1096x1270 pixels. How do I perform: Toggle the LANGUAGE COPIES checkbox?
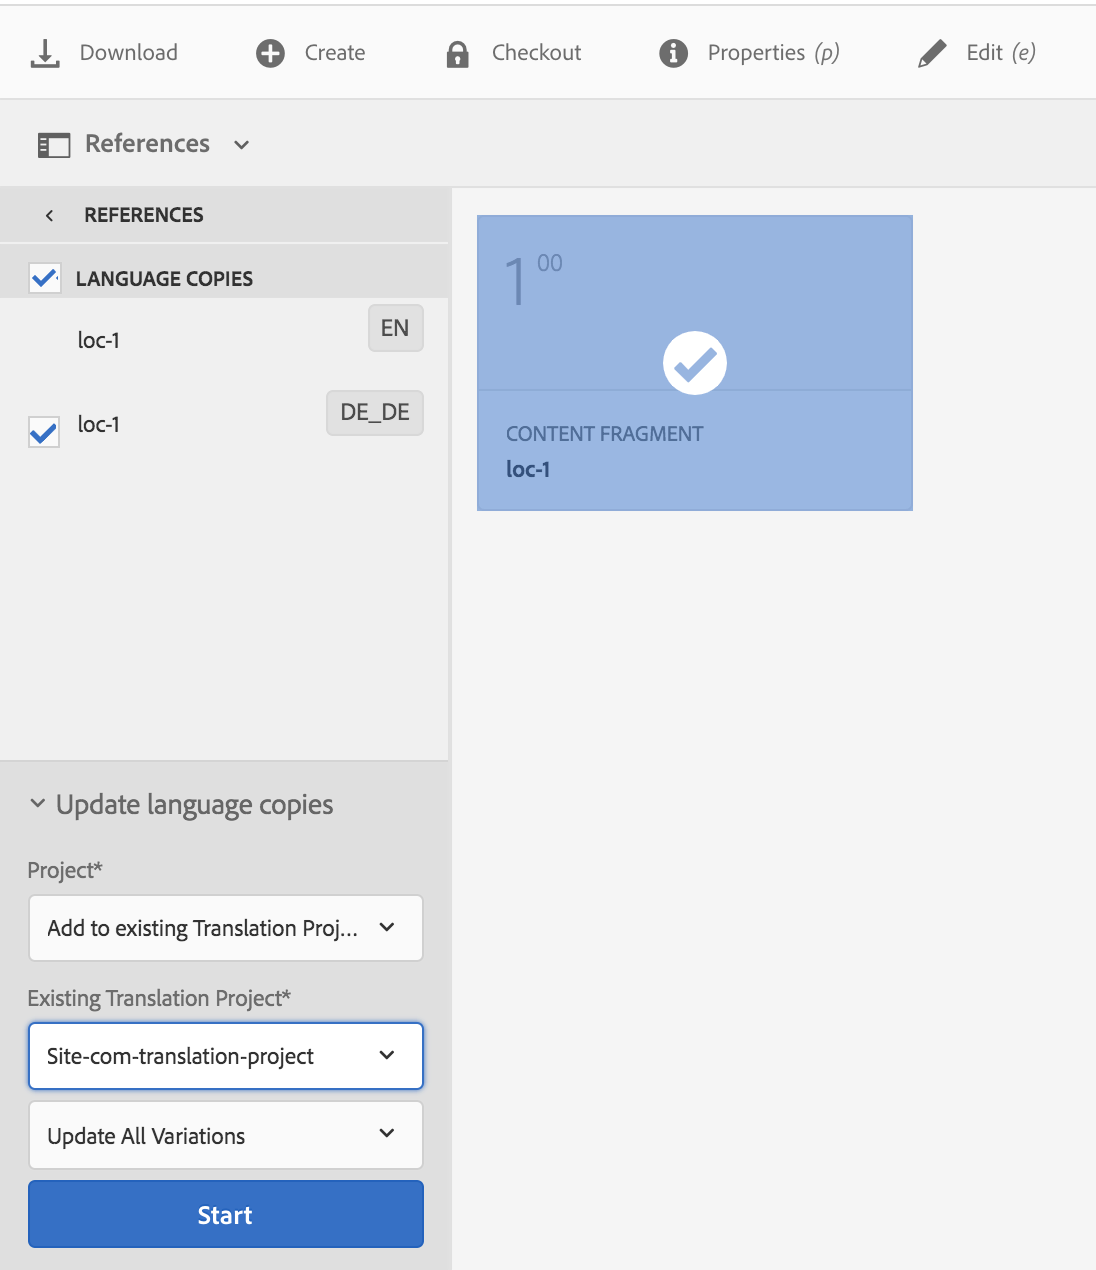pos(44,278)
